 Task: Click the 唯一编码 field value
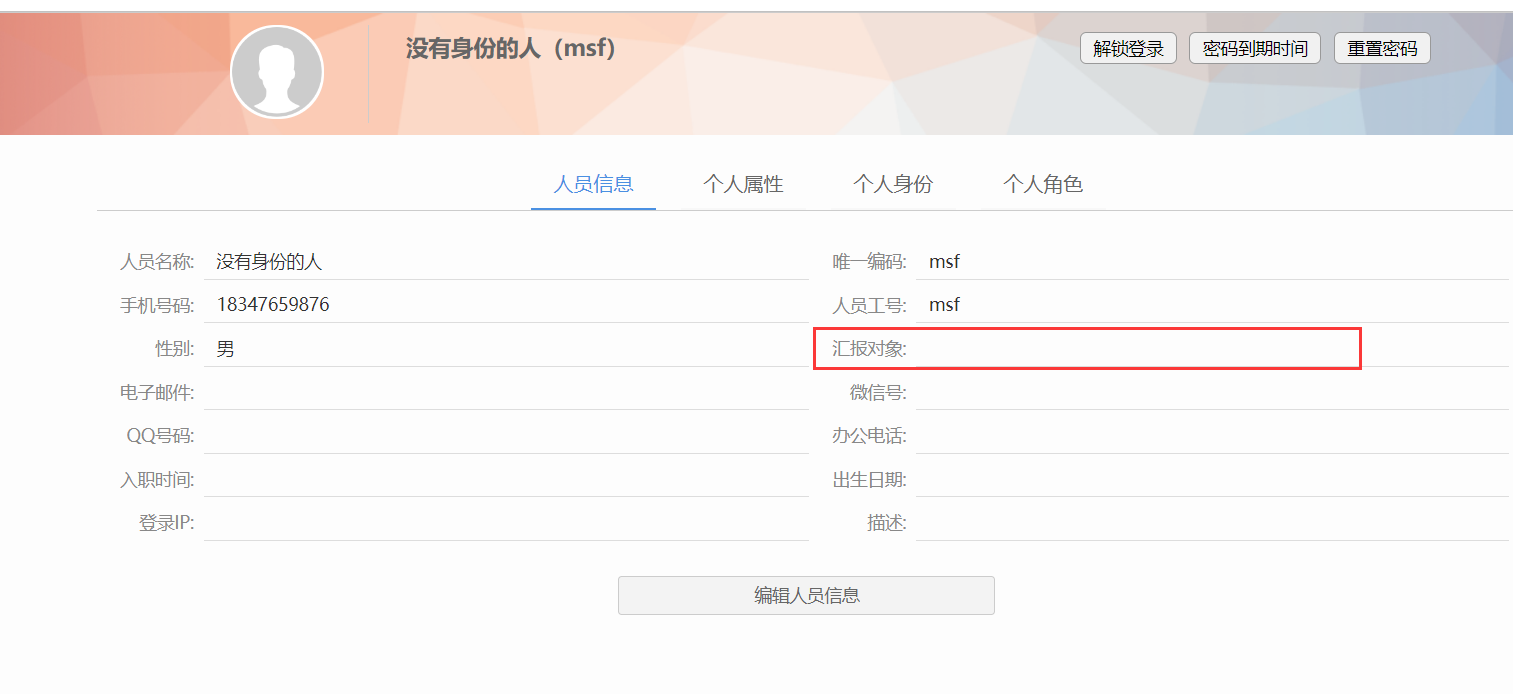(1210, 262)
